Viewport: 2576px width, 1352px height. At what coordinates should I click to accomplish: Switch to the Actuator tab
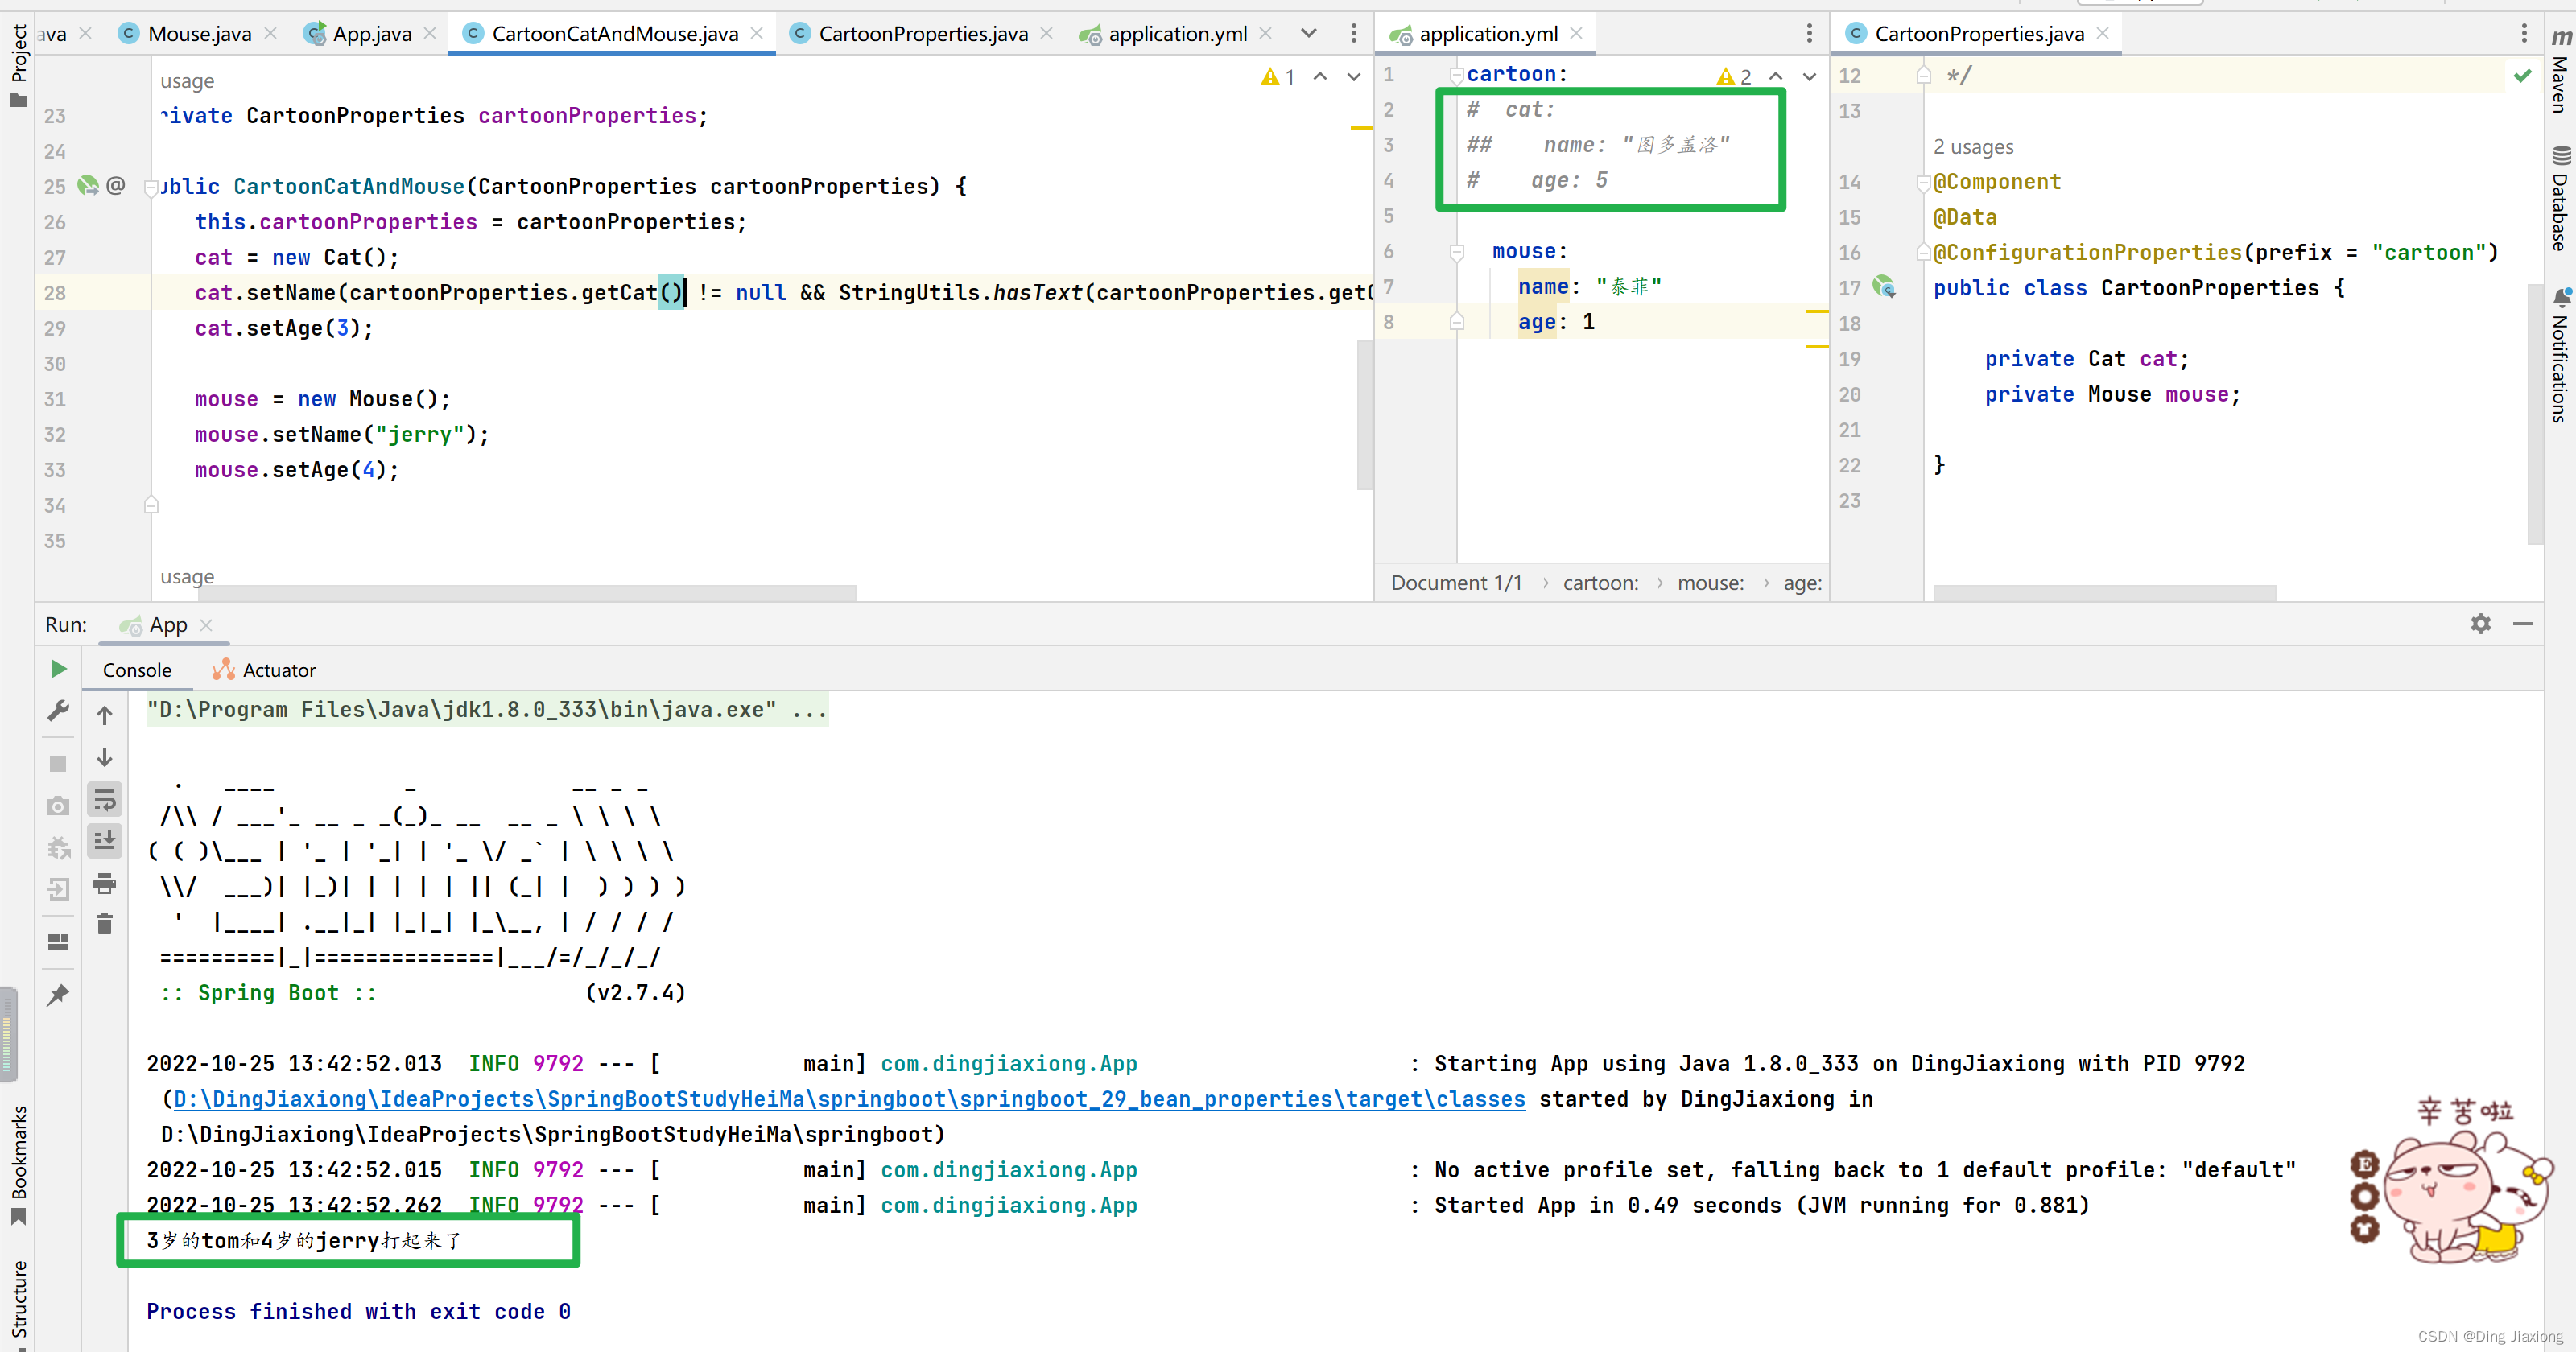pyautogui.click(x=265, y=670)
